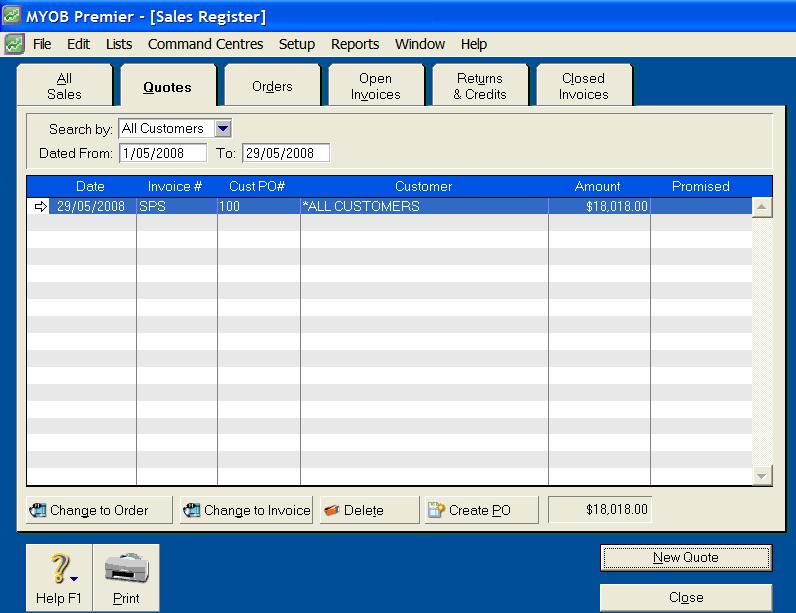The height and width of the screenshot is (613, 796).
Task: Switch to the All Sales tab
Action: (x=64, y=86)
